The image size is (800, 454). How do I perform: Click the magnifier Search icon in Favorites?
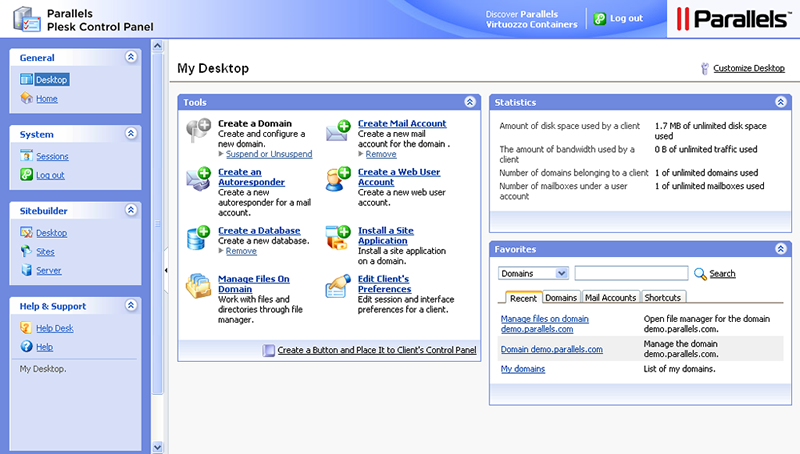click(701, 274)
